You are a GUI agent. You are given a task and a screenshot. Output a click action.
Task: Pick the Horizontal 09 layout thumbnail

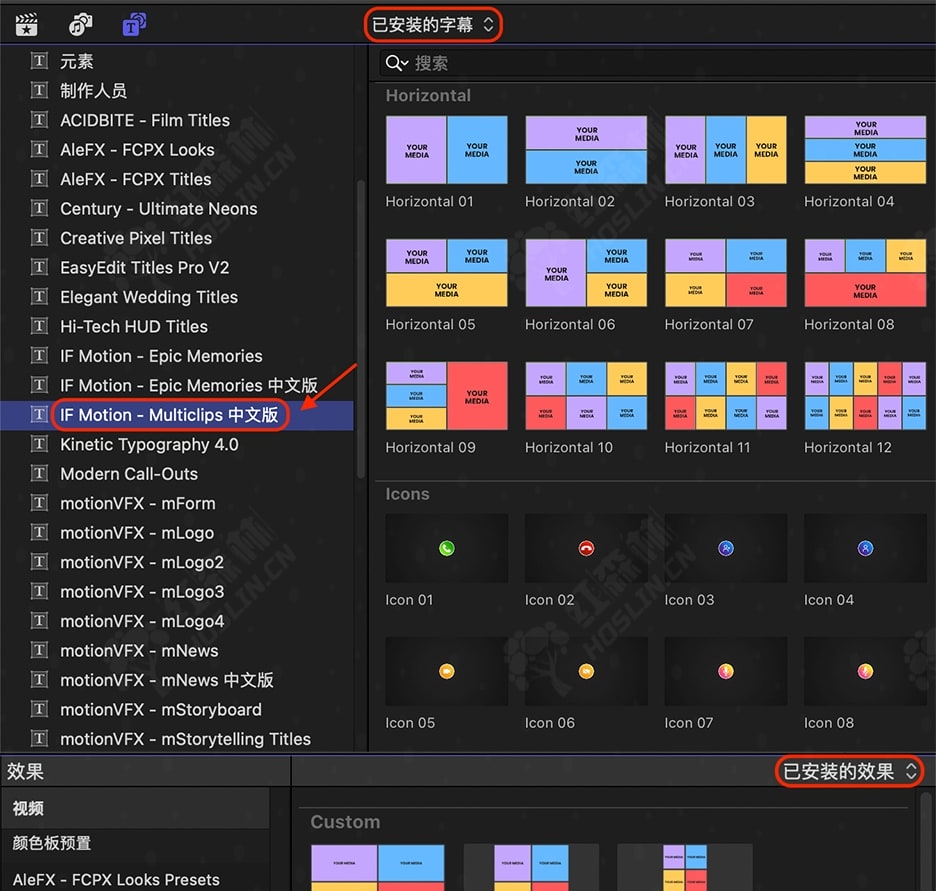[x=446, y=396]
